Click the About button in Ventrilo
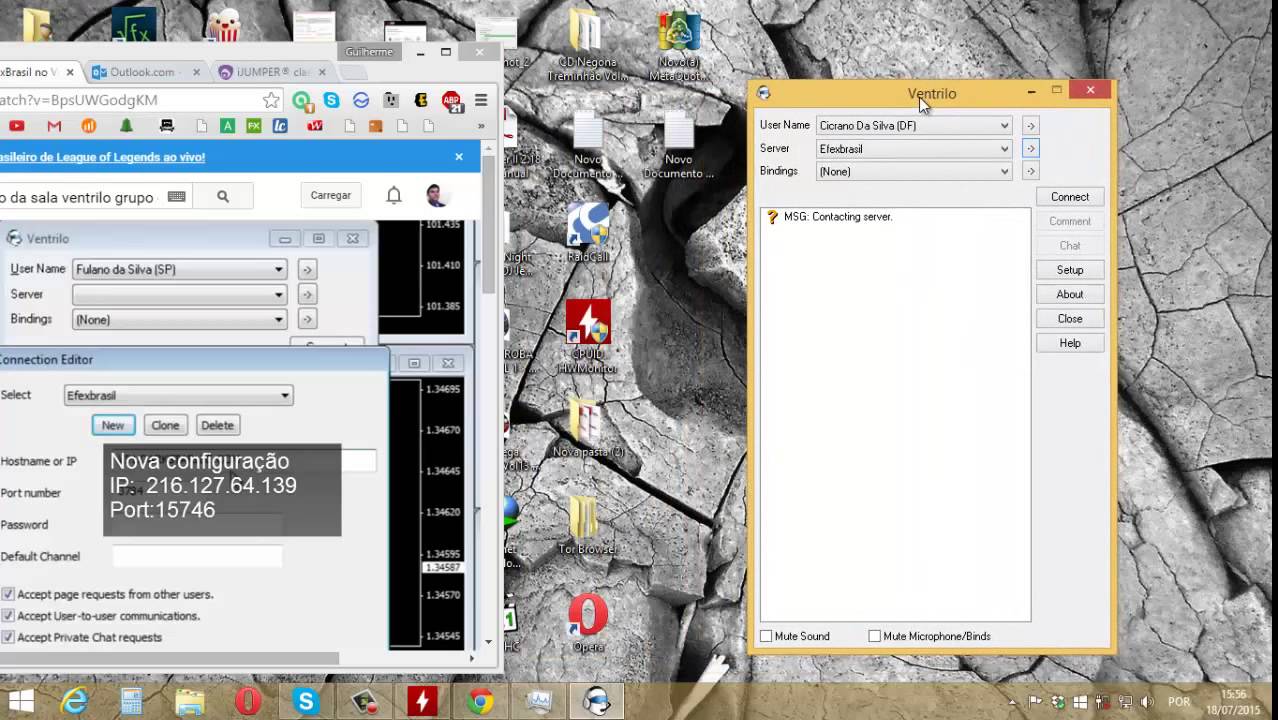Screen dimensions: 1278x720 1069,294
